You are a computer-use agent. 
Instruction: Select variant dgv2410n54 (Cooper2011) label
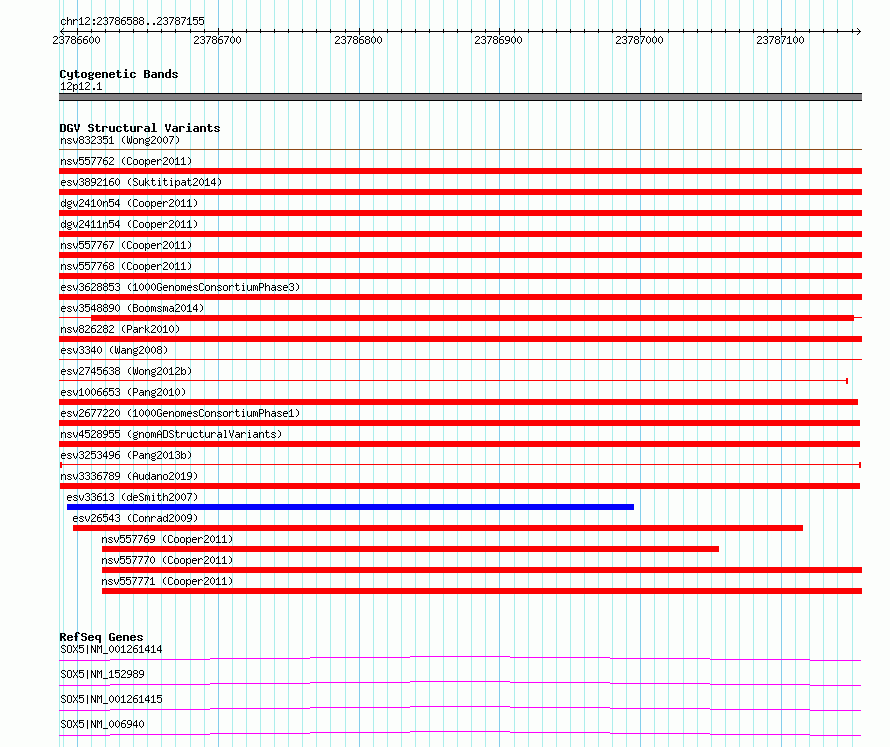tap(129, 203)
